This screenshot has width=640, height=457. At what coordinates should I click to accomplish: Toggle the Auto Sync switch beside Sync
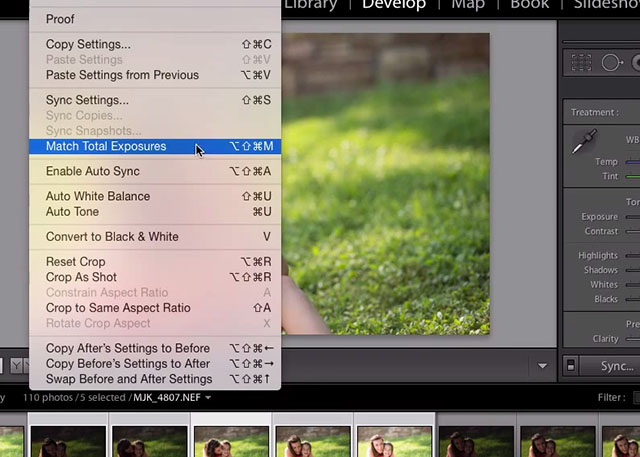point(571,366)
